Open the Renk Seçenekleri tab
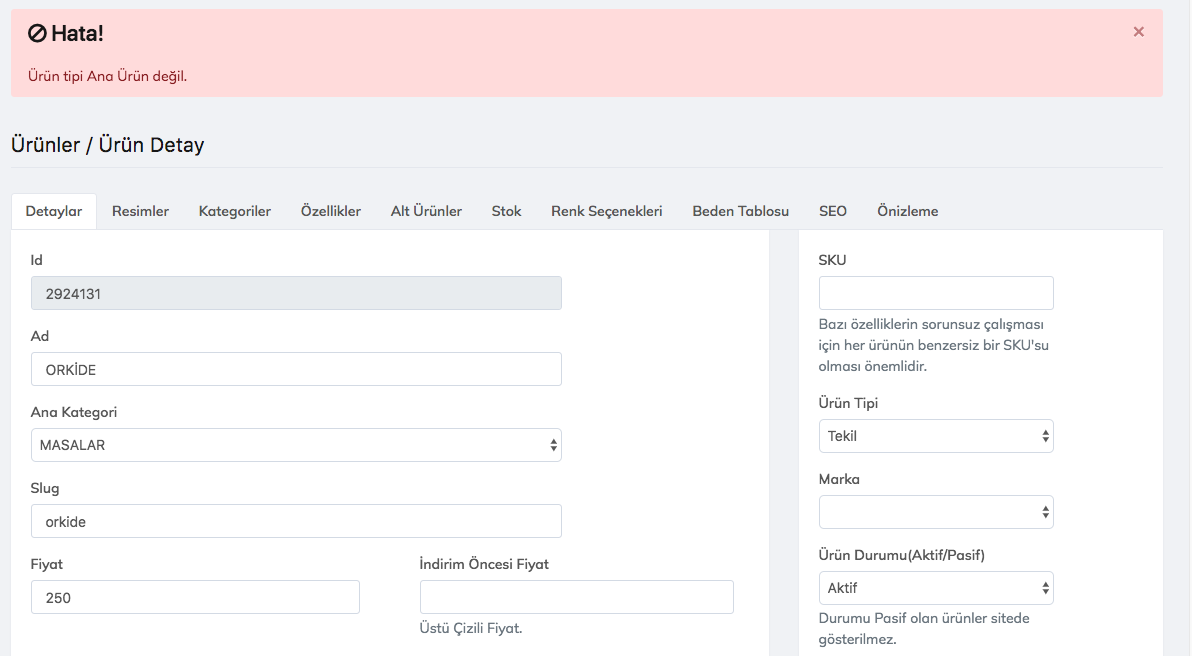 [606, 211]
